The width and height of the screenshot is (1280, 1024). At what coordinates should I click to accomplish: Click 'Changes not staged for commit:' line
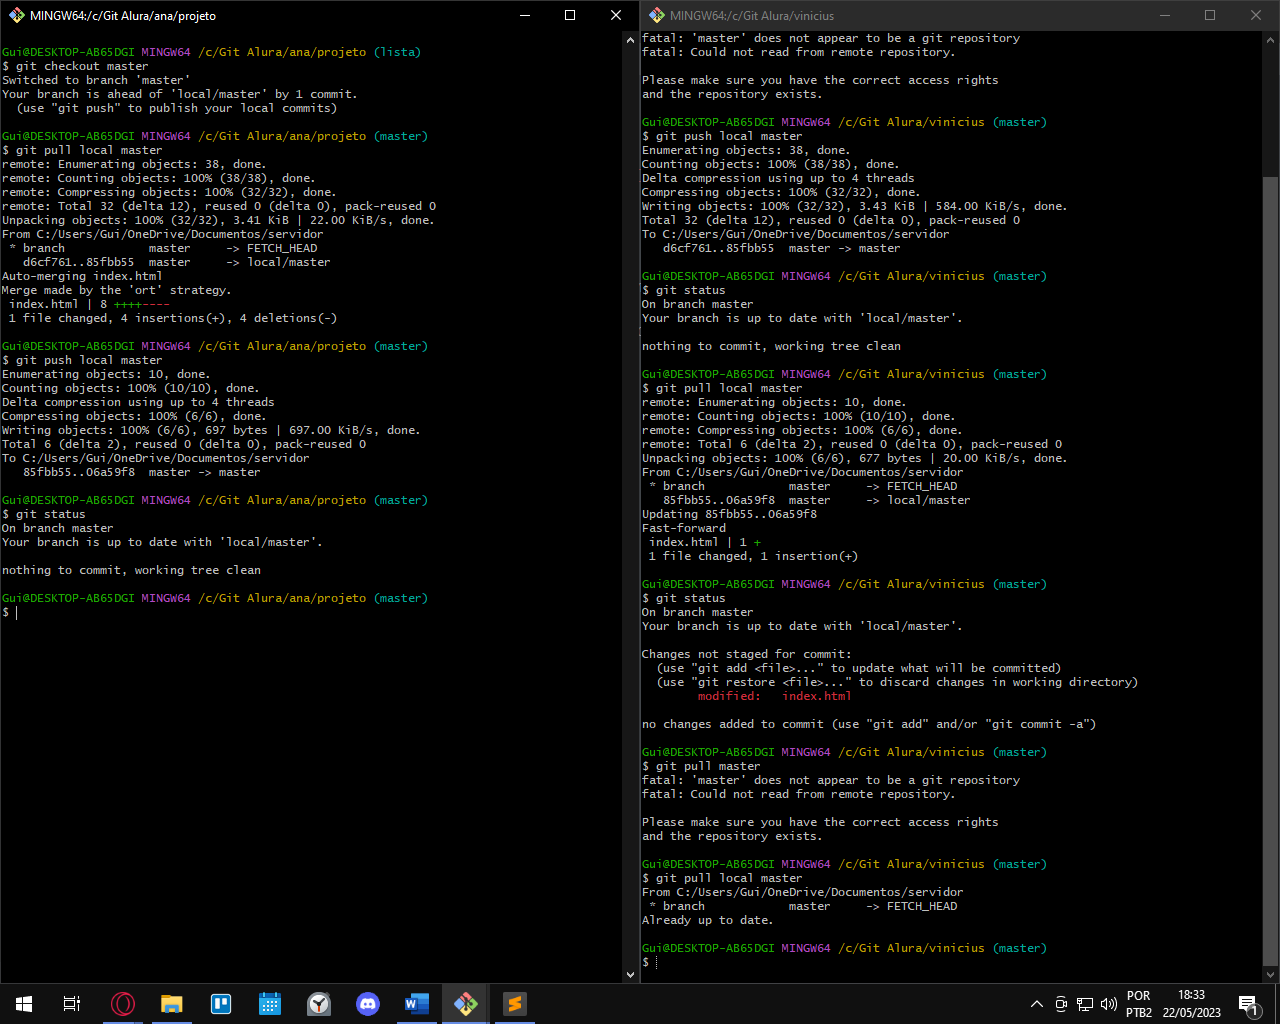tap(746, 654)
